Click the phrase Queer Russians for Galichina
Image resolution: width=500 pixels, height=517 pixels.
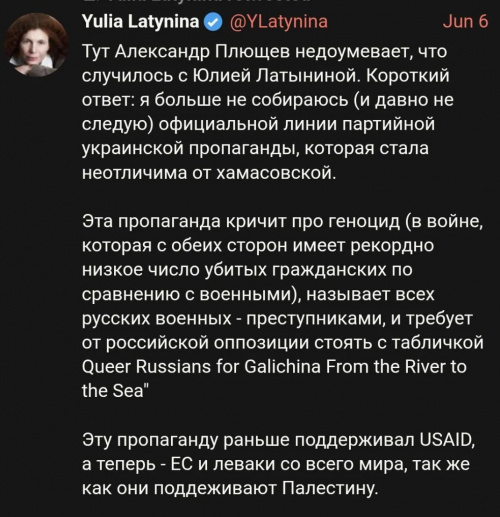(x=201, y=367)
